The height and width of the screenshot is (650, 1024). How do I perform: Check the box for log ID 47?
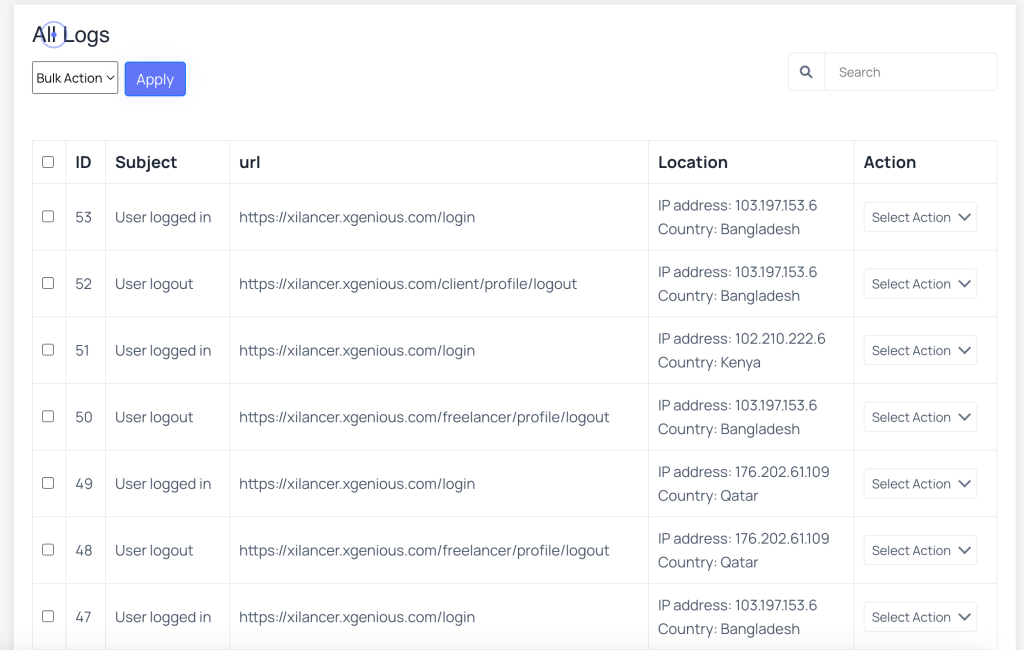pos(48,616)
